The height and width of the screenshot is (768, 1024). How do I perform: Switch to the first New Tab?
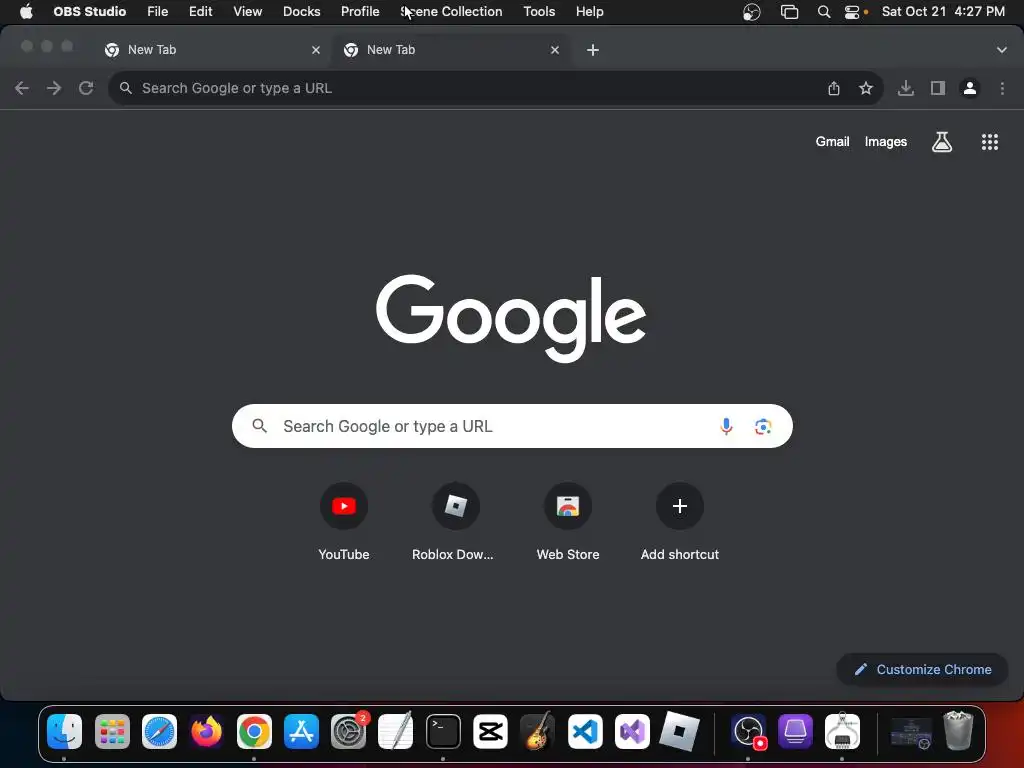pos(209,50)
